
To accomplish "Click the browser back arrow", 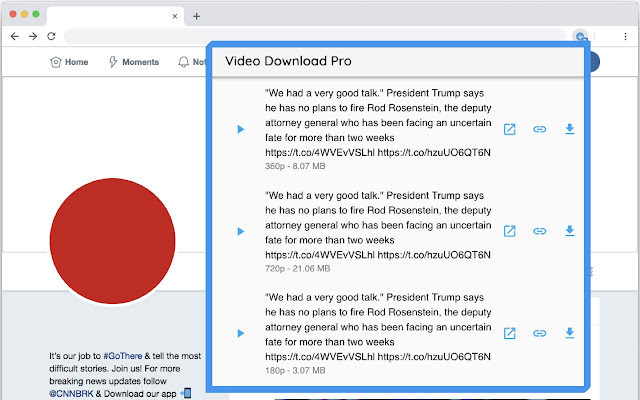I will coord(15,36).
